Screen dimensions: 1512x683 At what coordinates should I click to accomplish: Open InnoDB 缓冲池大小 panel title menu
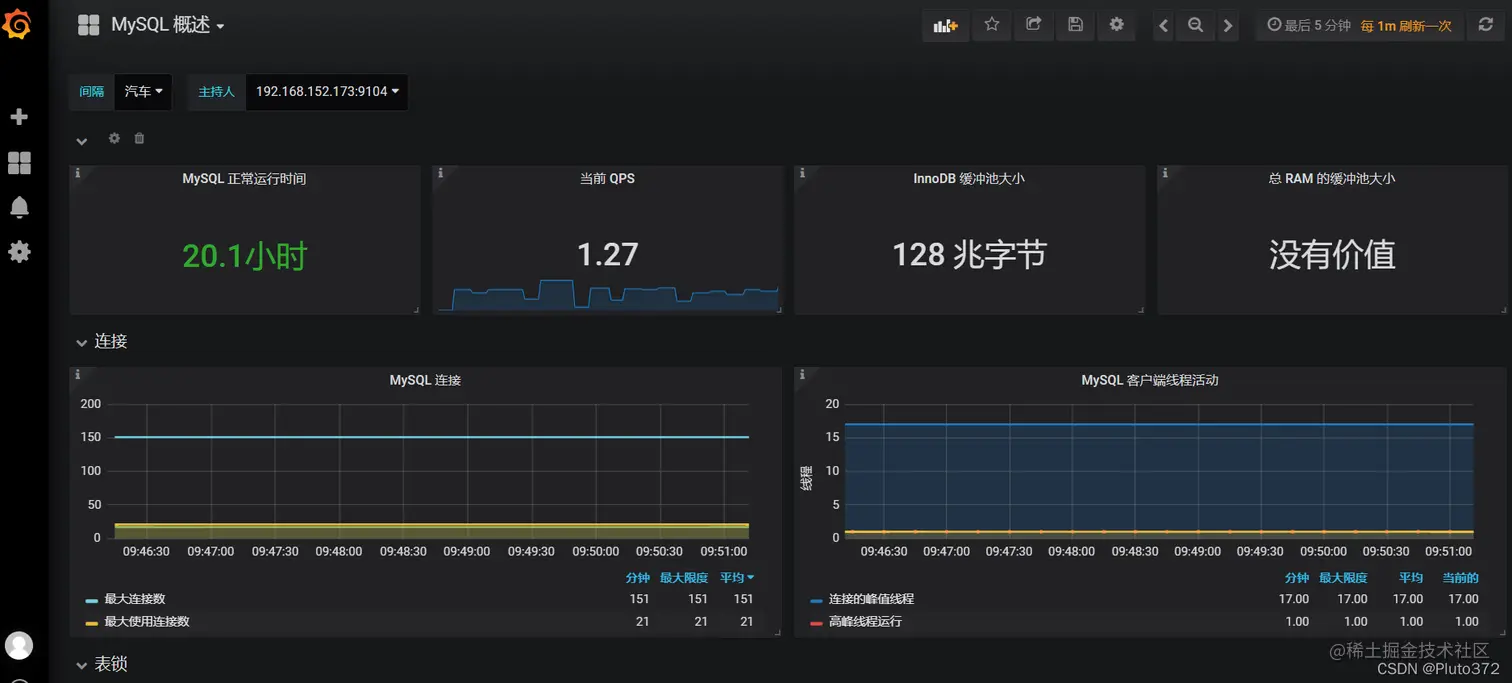969,179
